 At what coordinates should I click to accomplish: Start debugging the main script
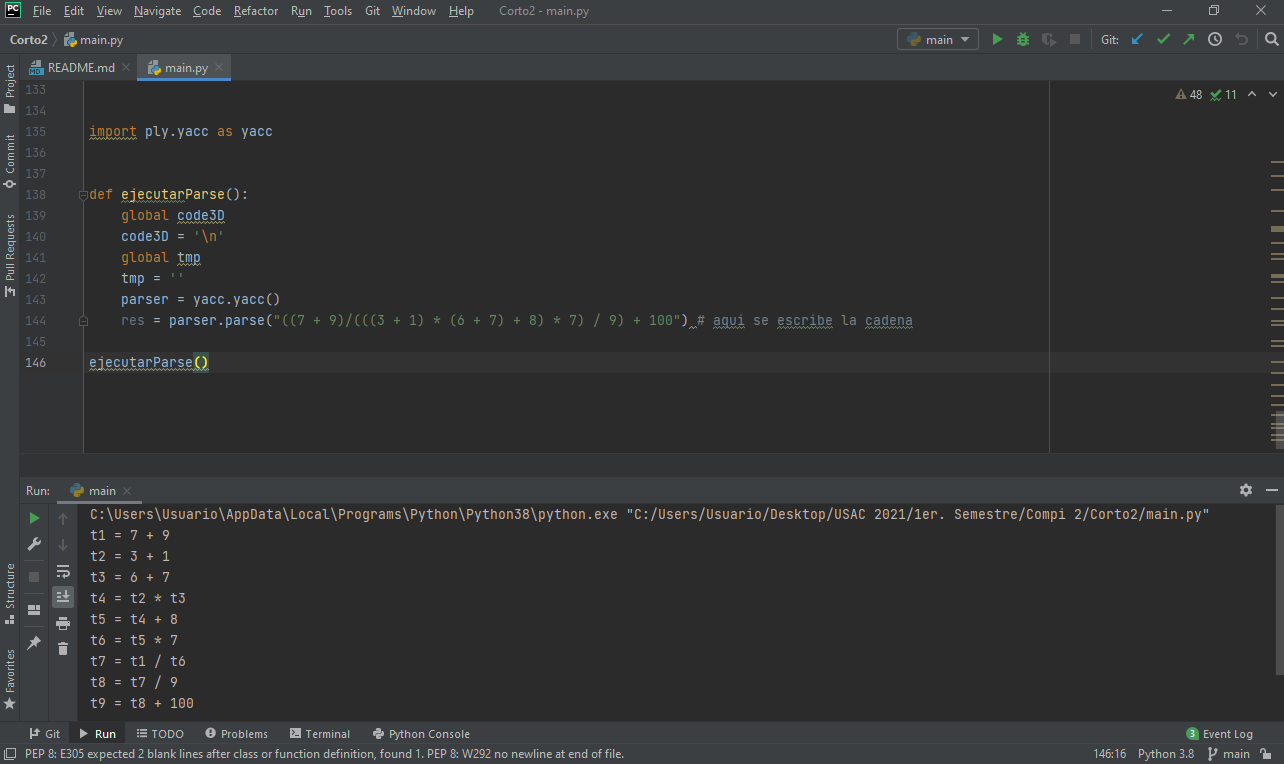click(x=1022, y=38)
